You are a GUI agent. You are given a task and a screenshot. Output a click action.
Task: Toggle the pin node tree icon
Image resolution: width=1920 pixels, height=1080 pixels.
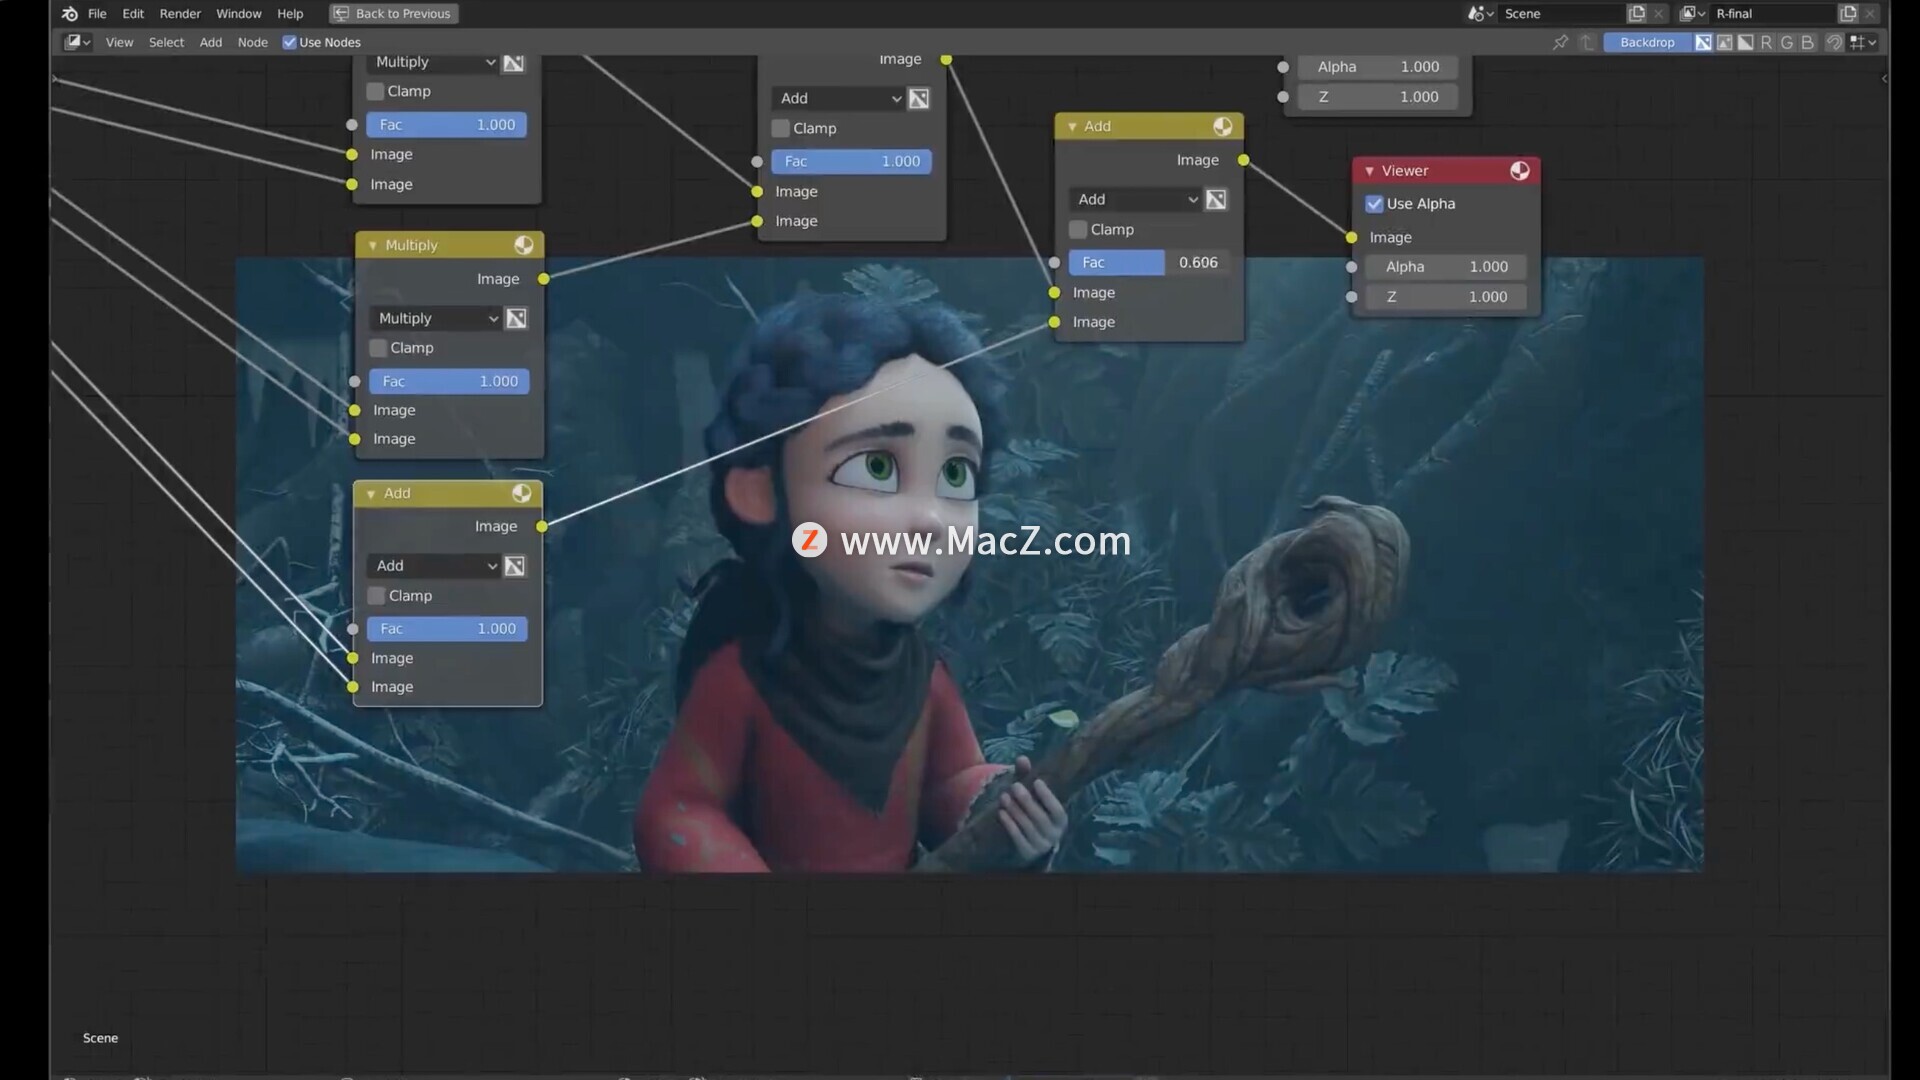(x=1560, y=42)
